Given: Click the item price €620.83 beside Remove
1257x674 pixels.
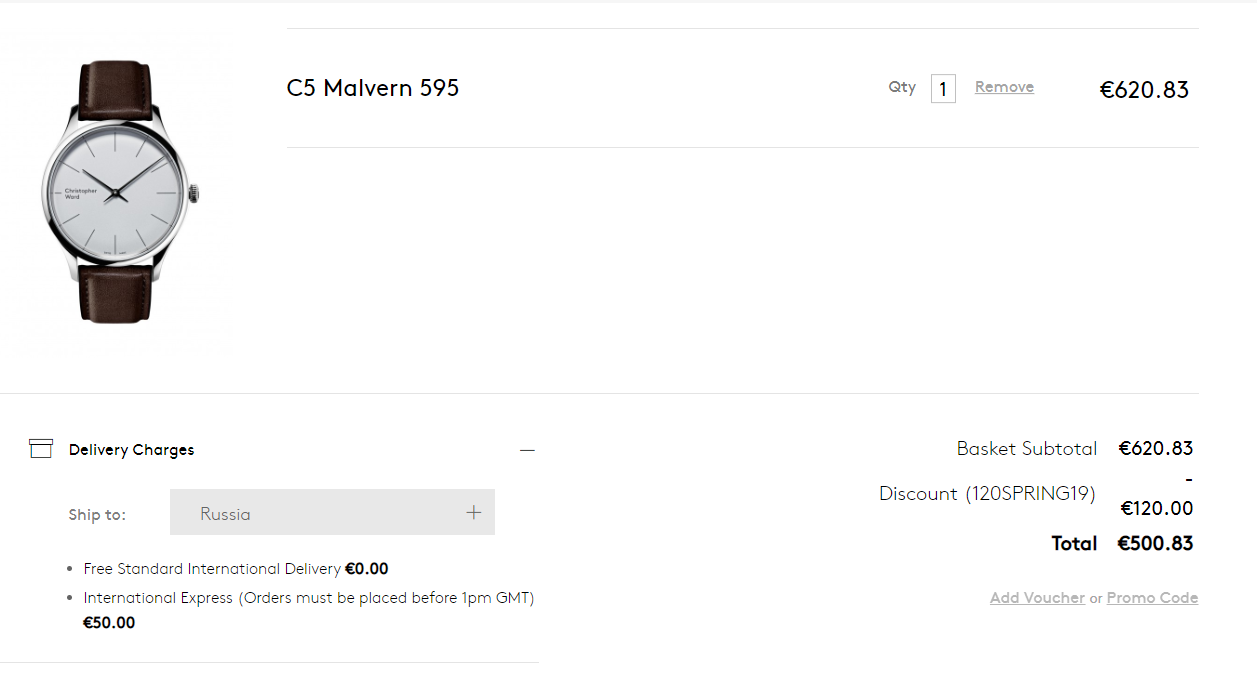Looking at the screenshot, I should (1144, 90).
